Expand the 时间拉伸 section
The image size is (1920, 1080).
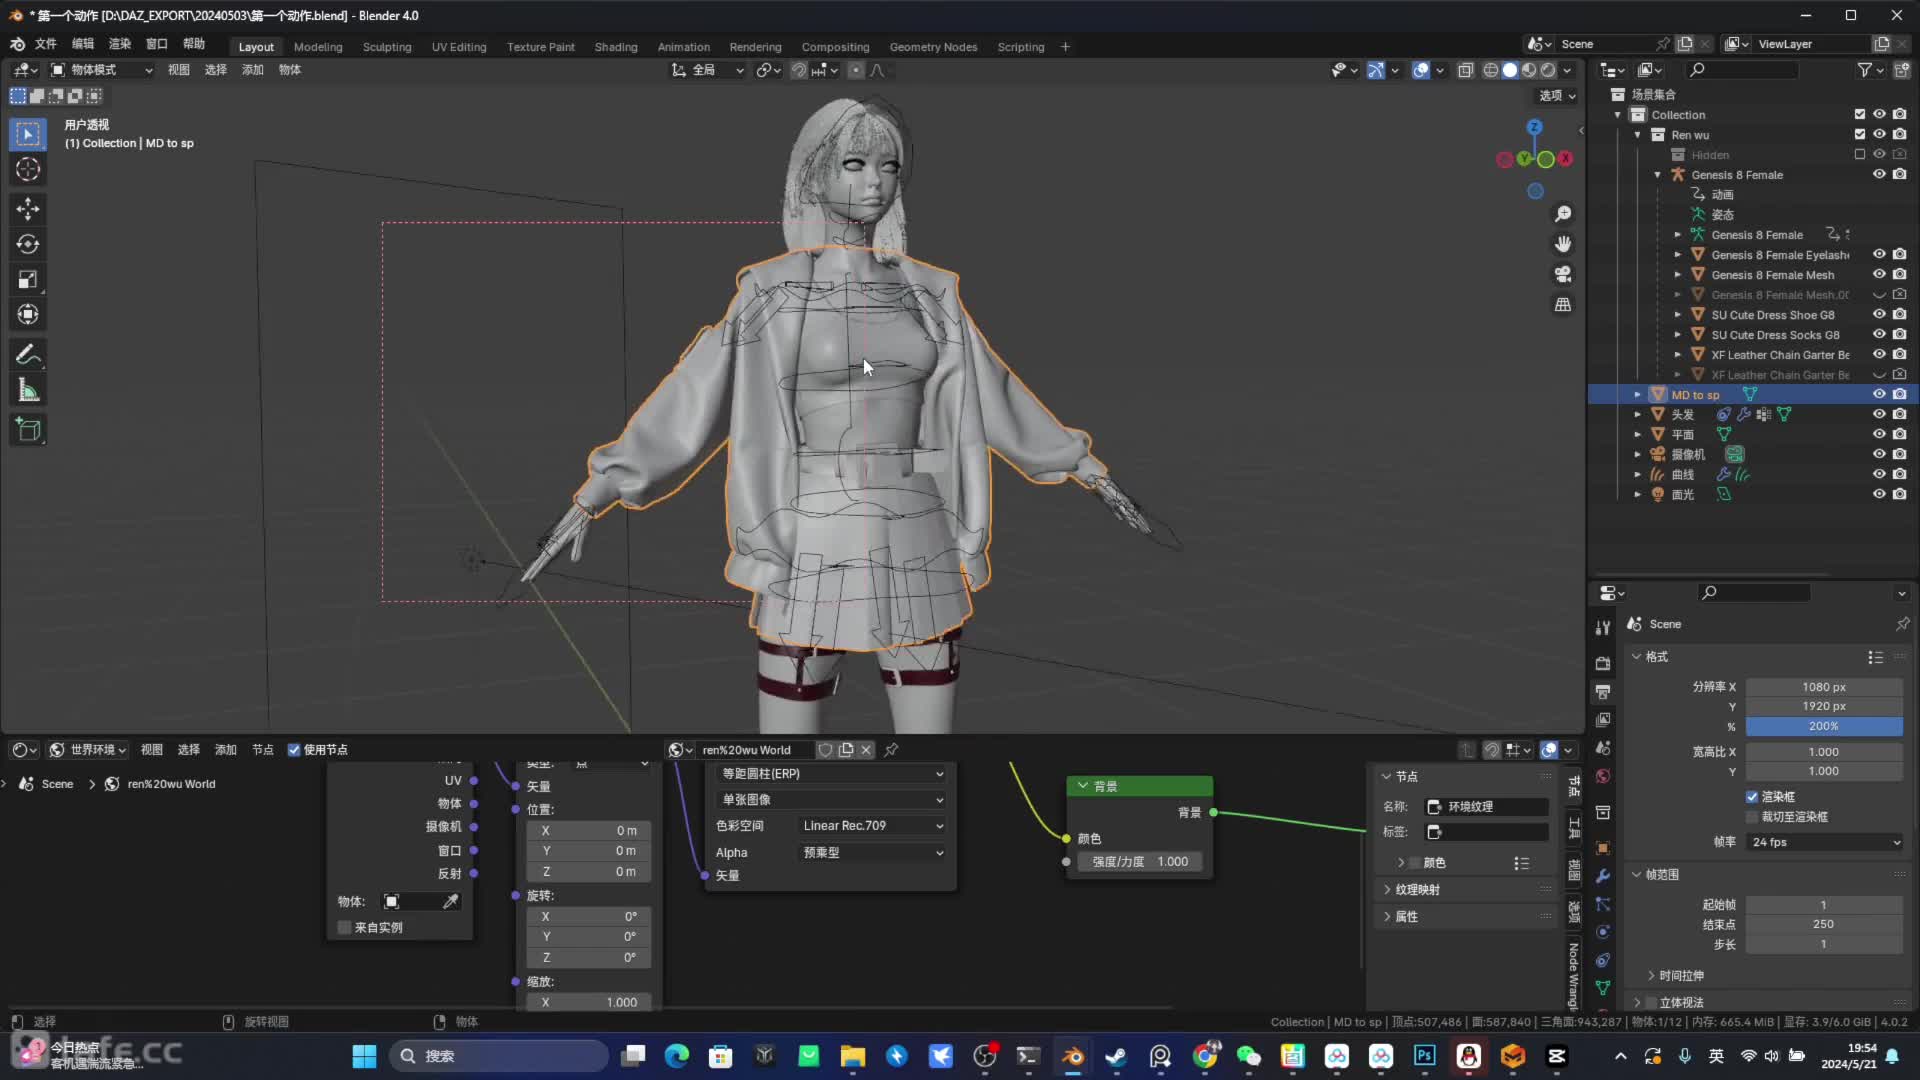[x=1681, y=976]
